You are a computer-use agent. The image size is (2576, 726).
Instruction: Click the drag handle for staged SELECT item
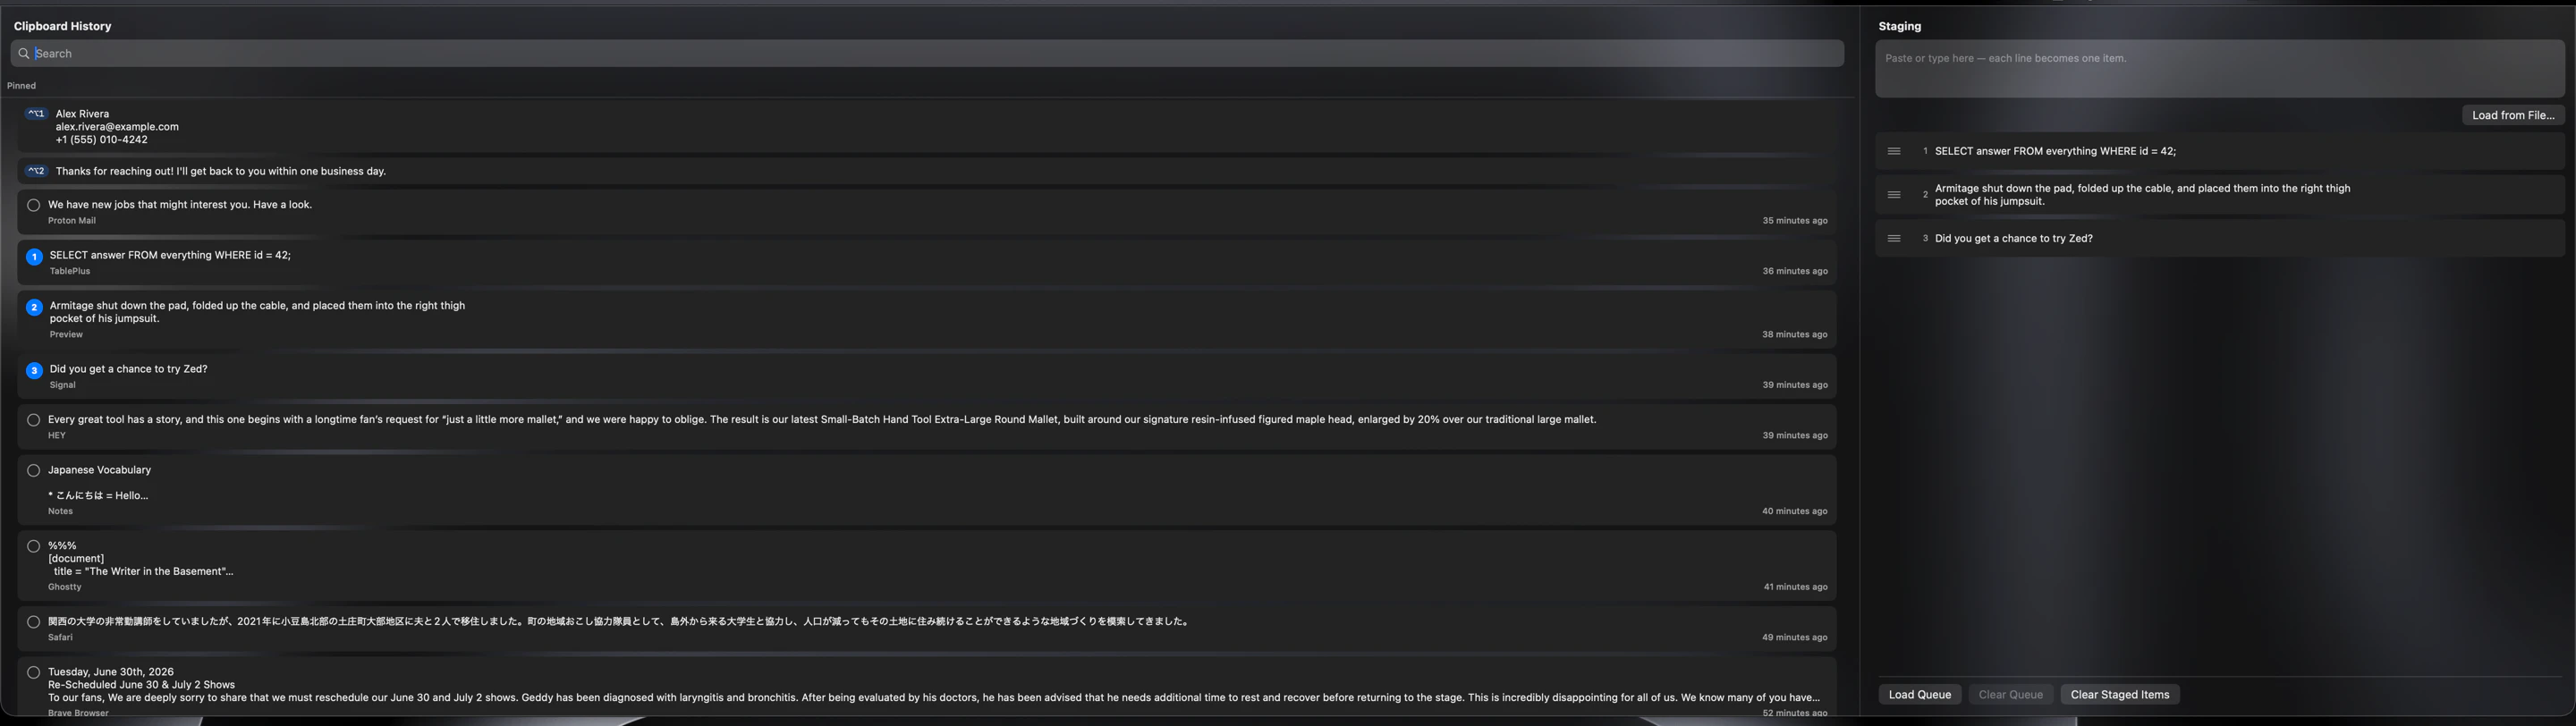1893,152
